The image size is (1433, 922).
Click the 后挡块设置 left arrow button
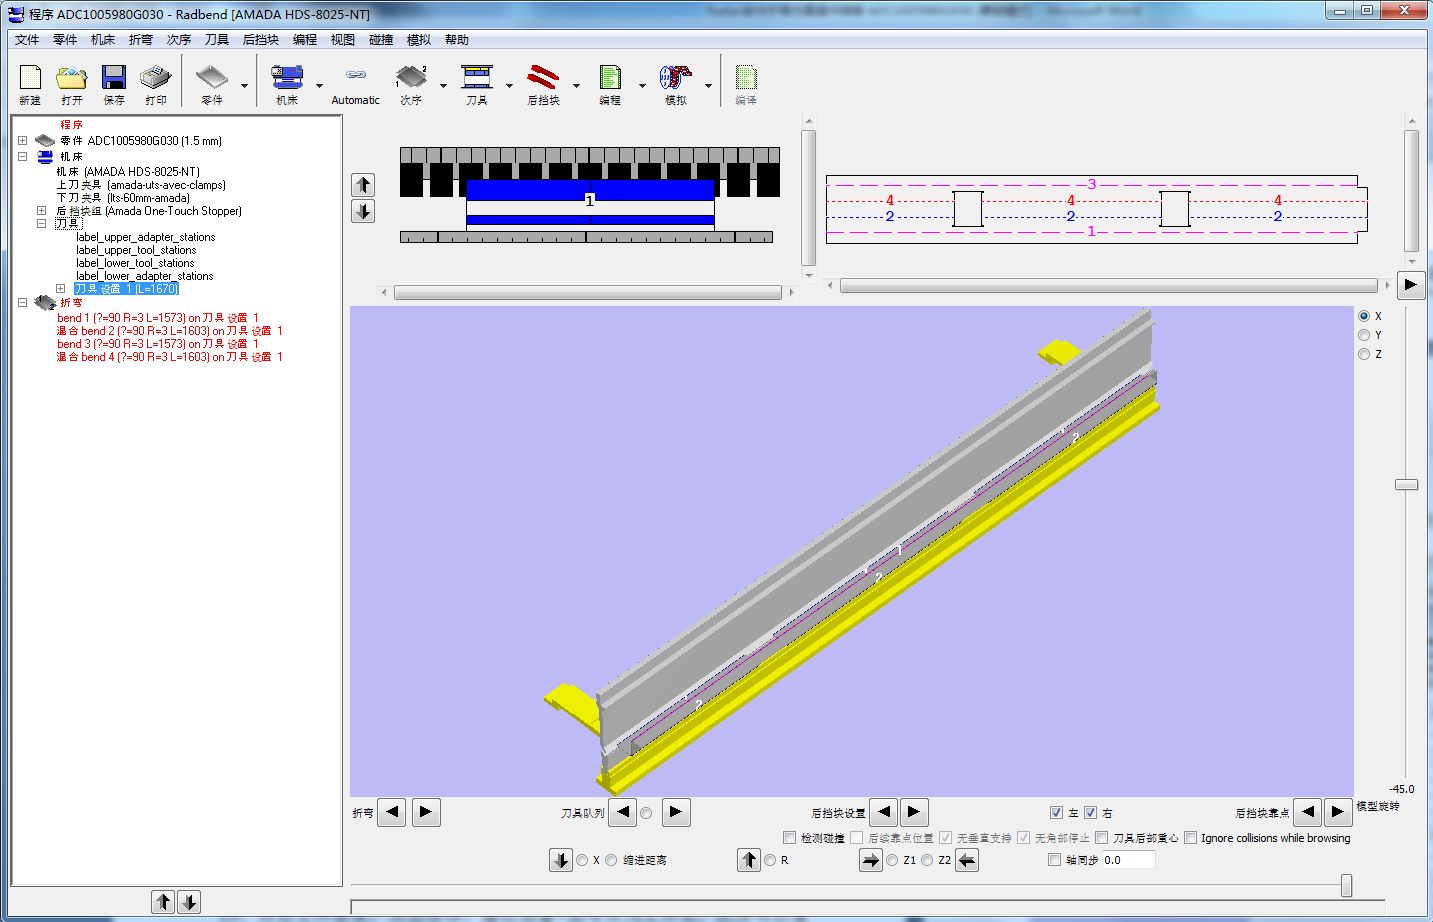click(884, 812)
